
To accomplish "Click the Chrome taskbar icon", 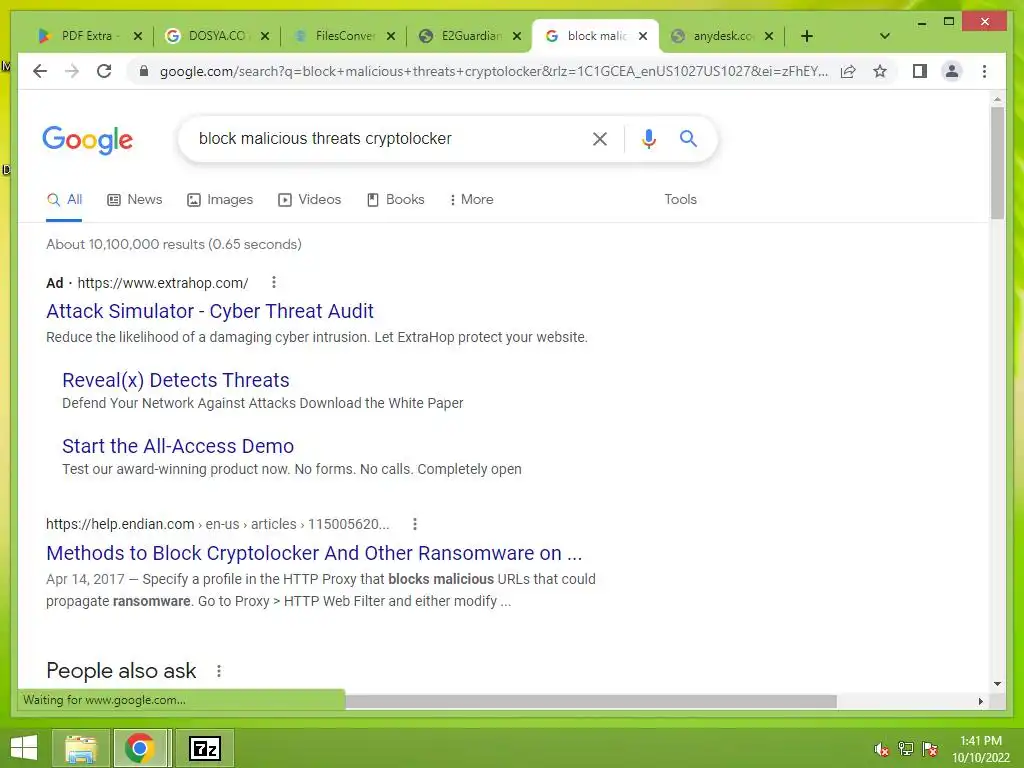I will [140, 748].
